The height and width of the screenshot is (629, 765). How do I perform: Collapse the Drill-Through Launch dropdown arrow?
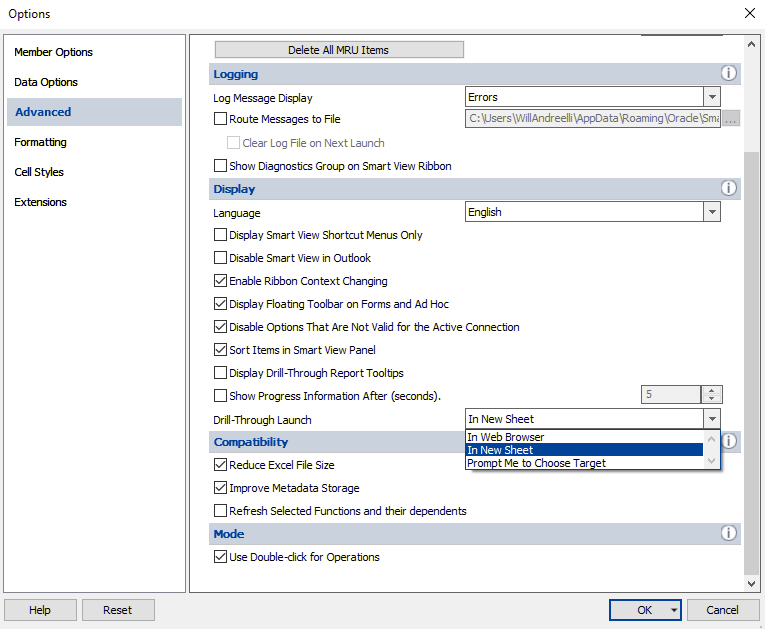[x=711, y=420]
